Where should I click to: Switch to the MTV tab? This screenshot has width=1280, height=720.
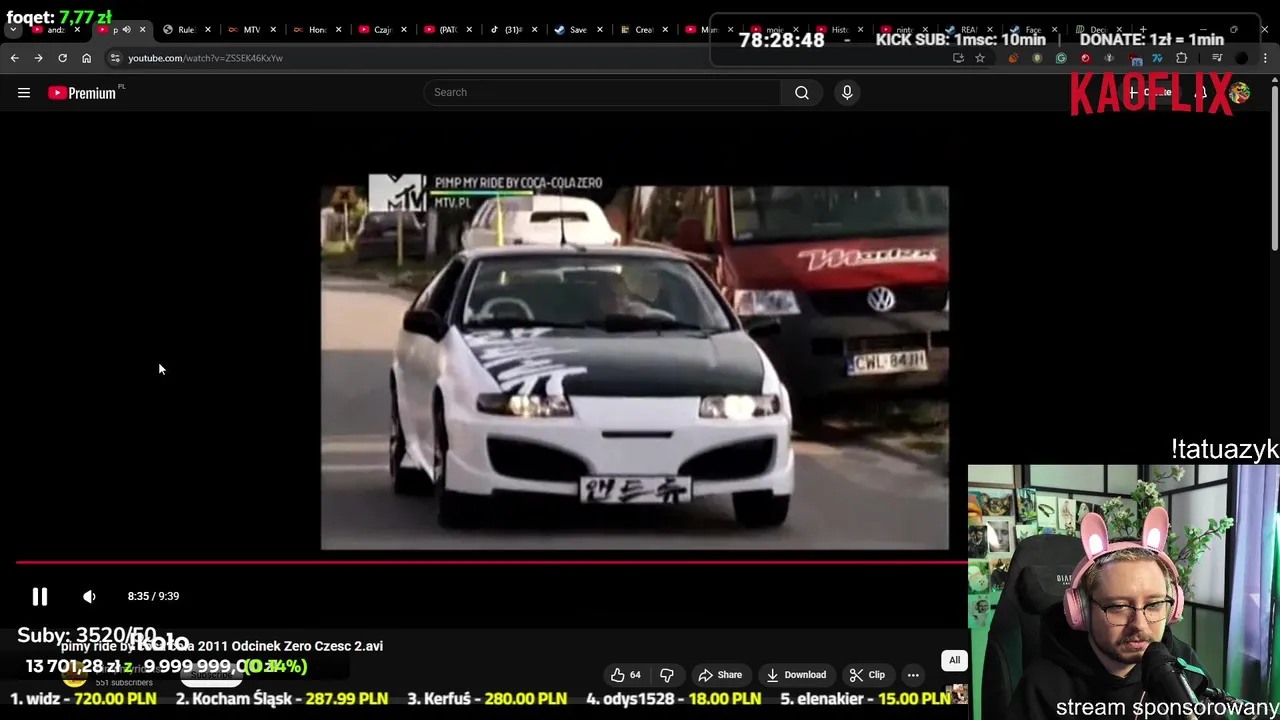pos(251,30)
